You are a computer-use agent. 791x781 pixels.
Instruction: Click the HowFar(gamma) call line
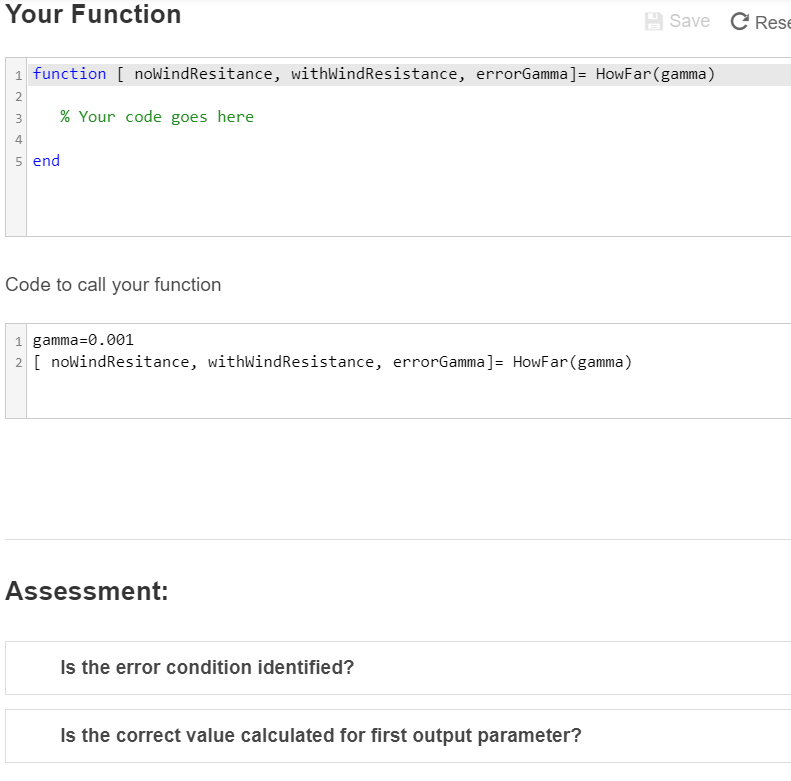[332, 362]
